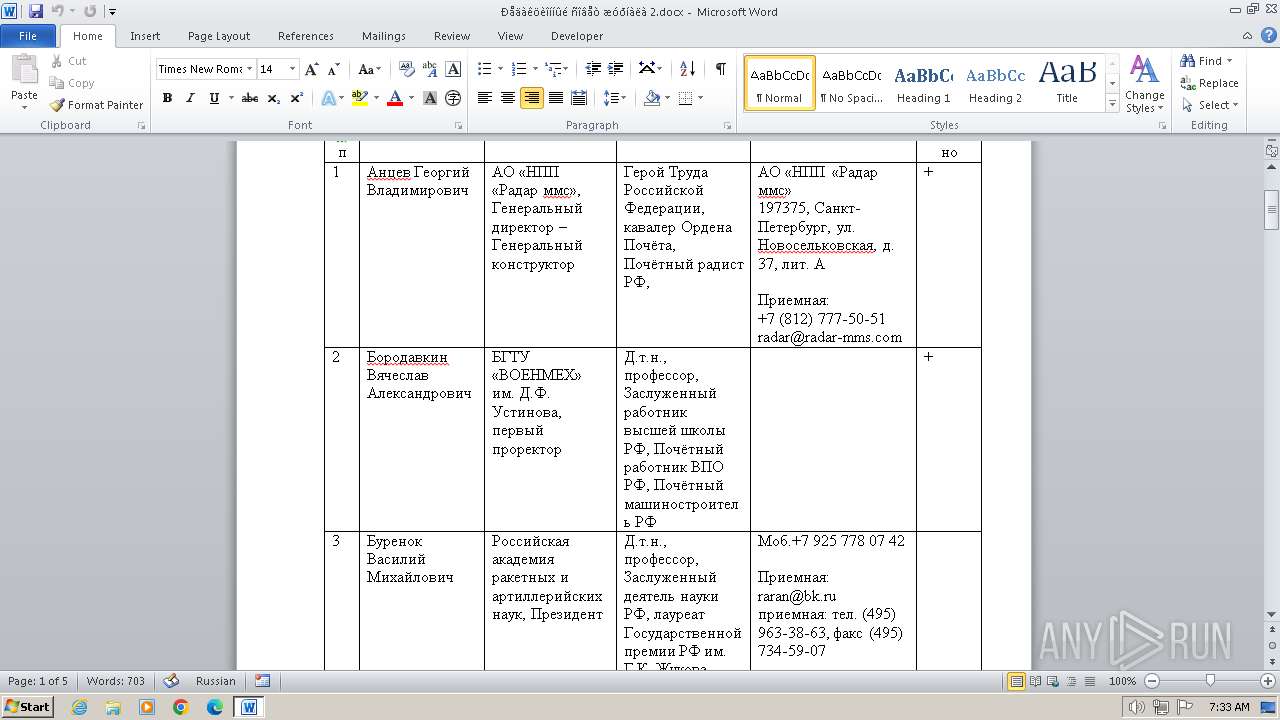Open the File tab
1280x720 pixels.
[28, 36]
